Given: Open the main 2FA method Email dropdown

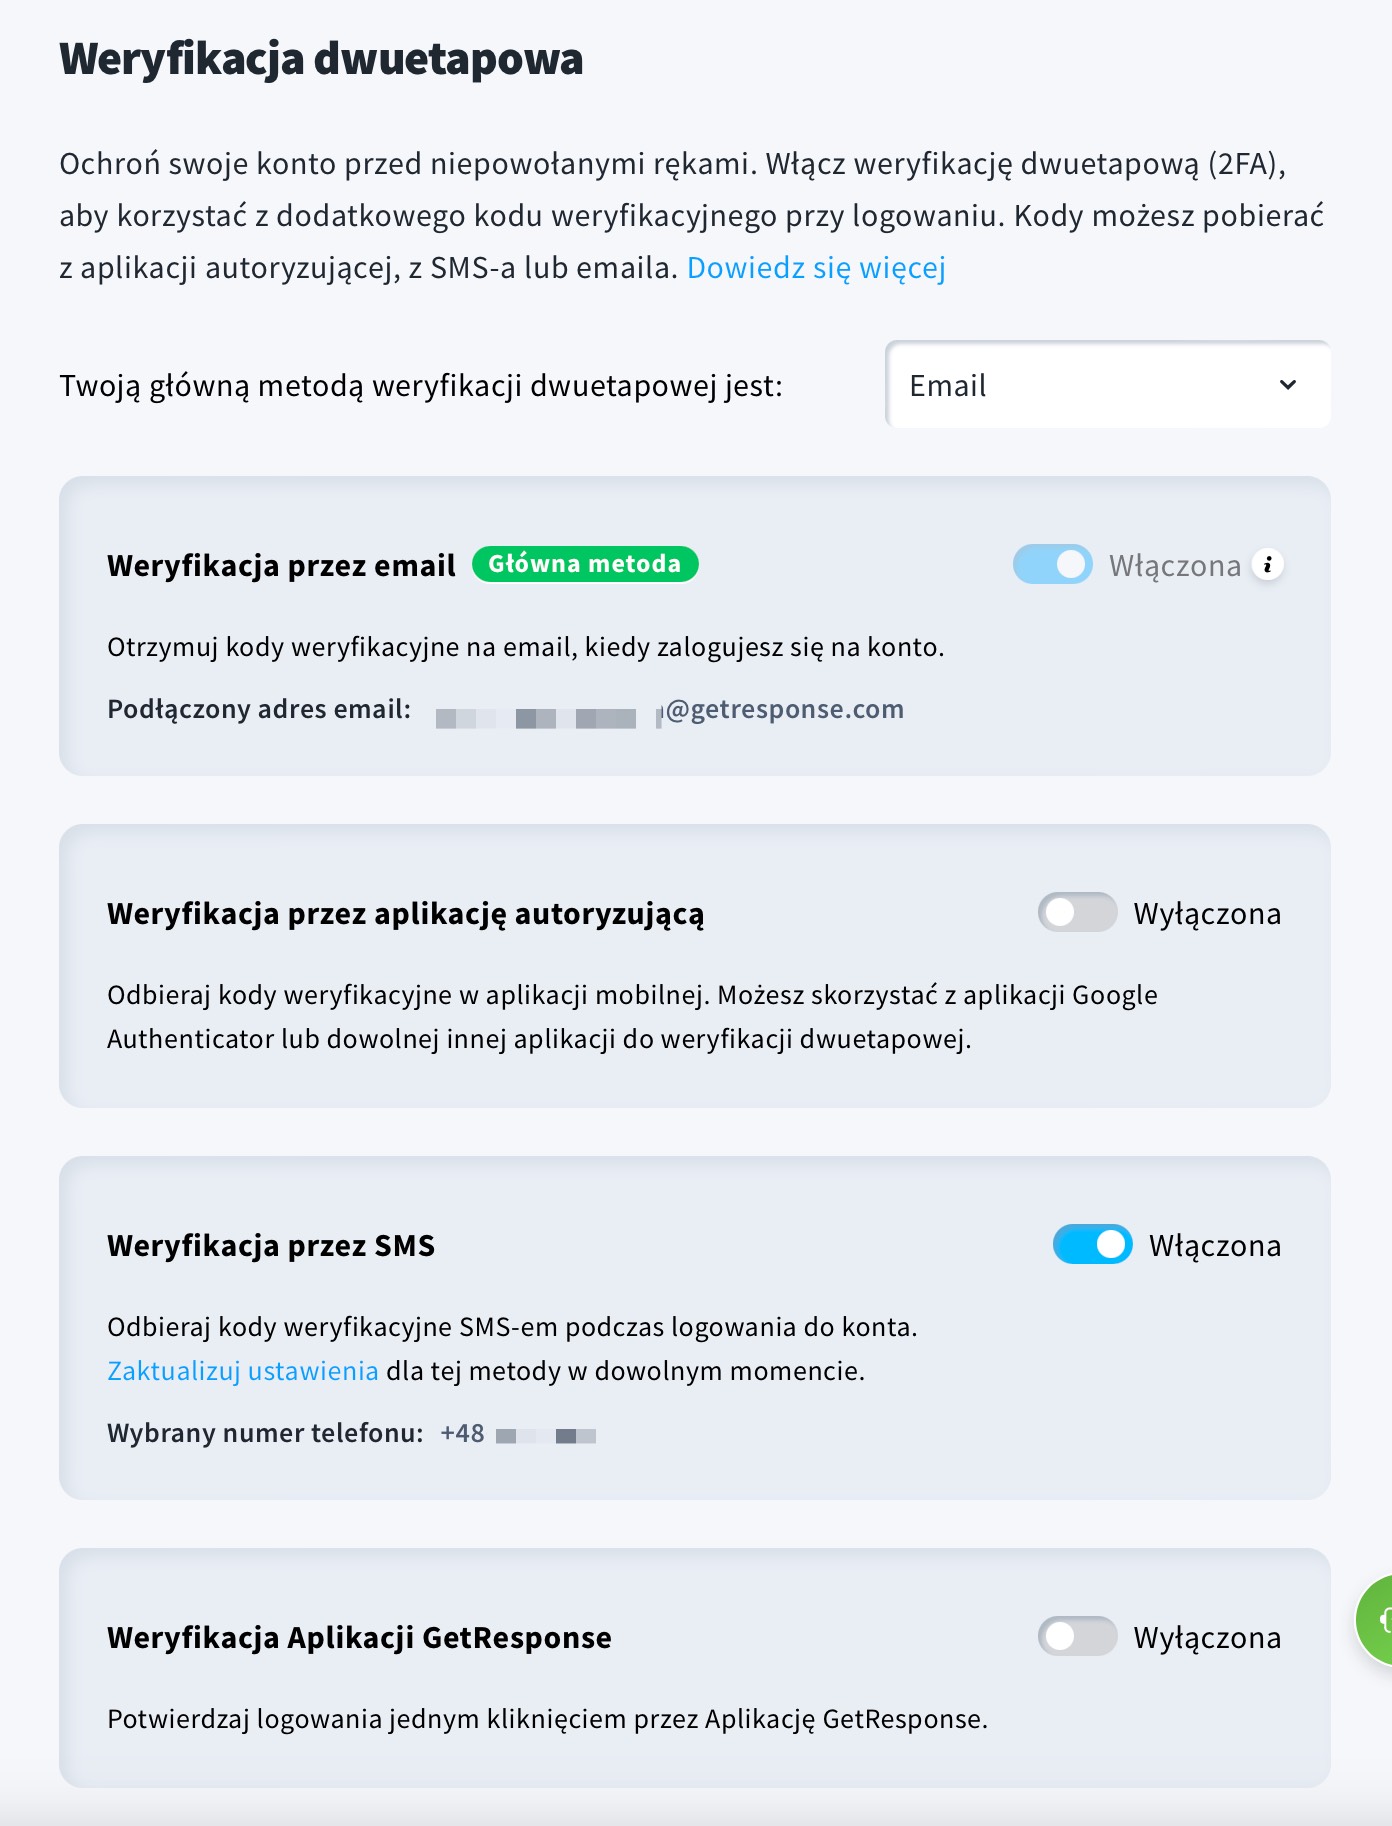Looking at the screenshot, I should 1108,385.
